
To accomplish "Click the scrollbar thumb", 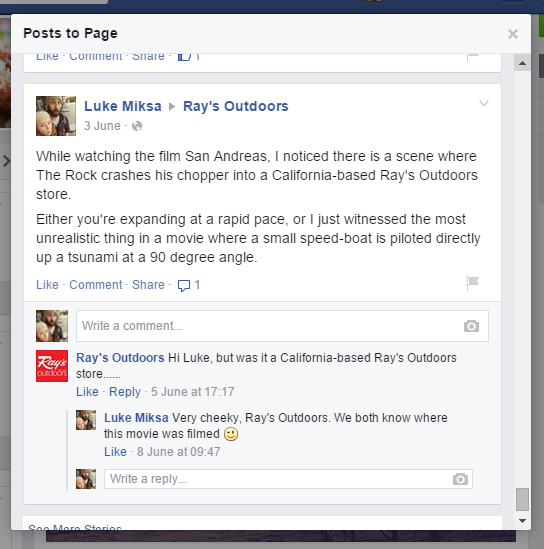I will [522, 500].
